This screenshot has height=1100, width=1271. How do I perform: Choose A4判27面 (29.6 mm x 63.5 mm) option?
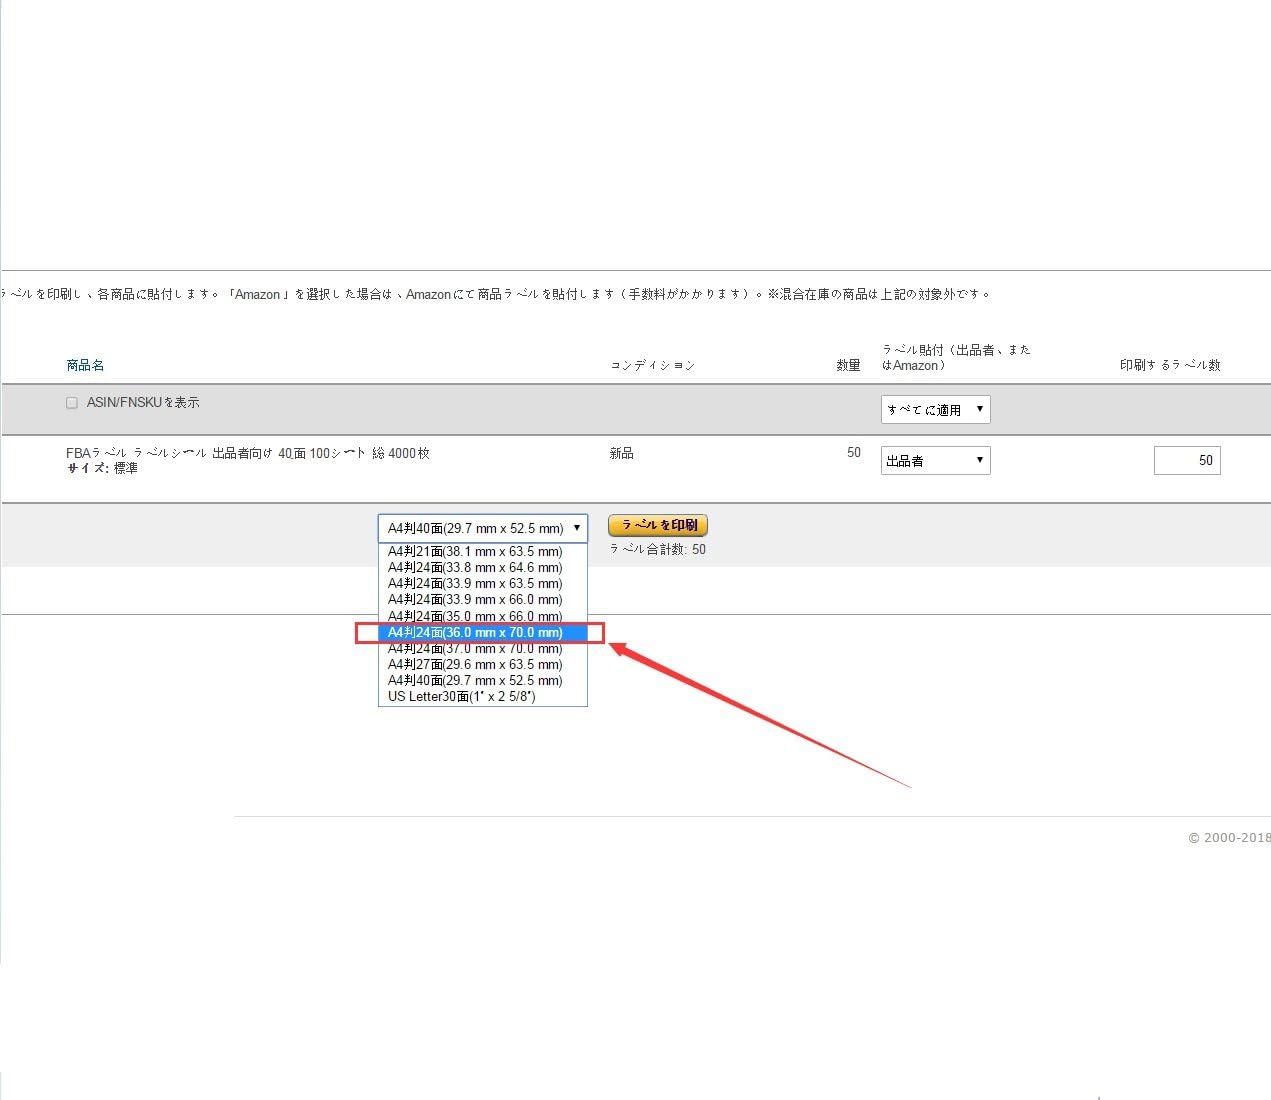475,664
